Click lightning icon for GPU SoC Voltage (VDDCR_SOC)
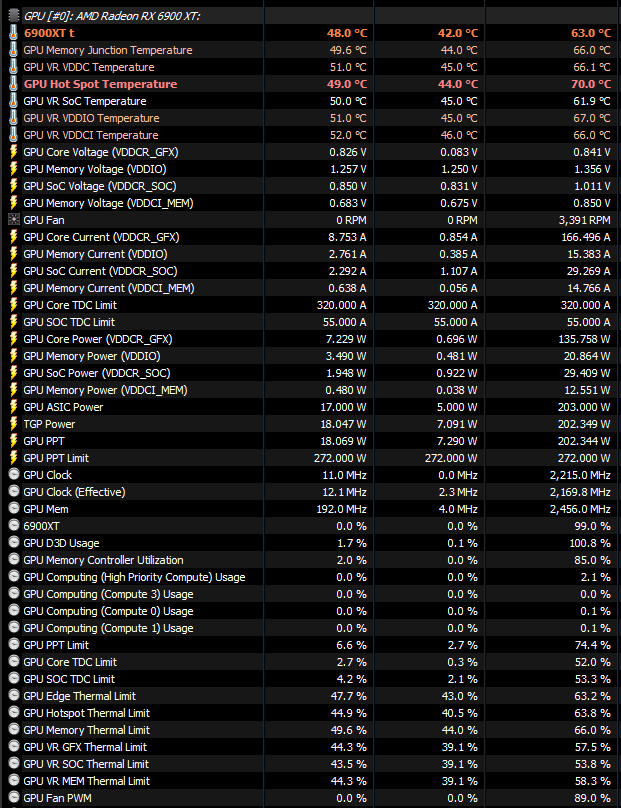This screenshot has width=621, height=808. coord(14,186)
